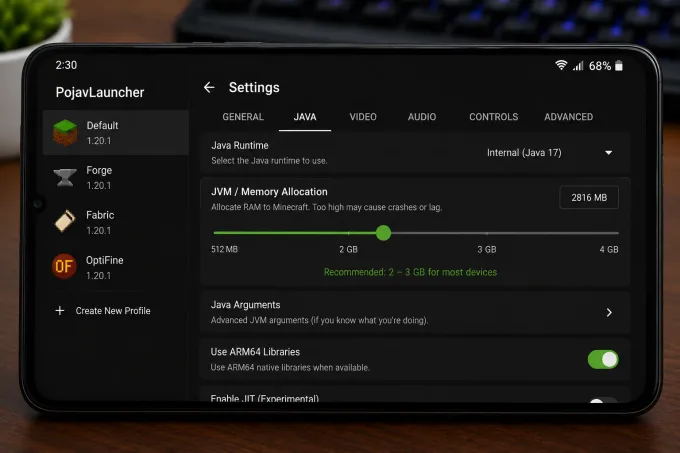Click Recommended: 2 – 3 GB text
Viewport: 680px width, 453px height.
tap(410, 272)
